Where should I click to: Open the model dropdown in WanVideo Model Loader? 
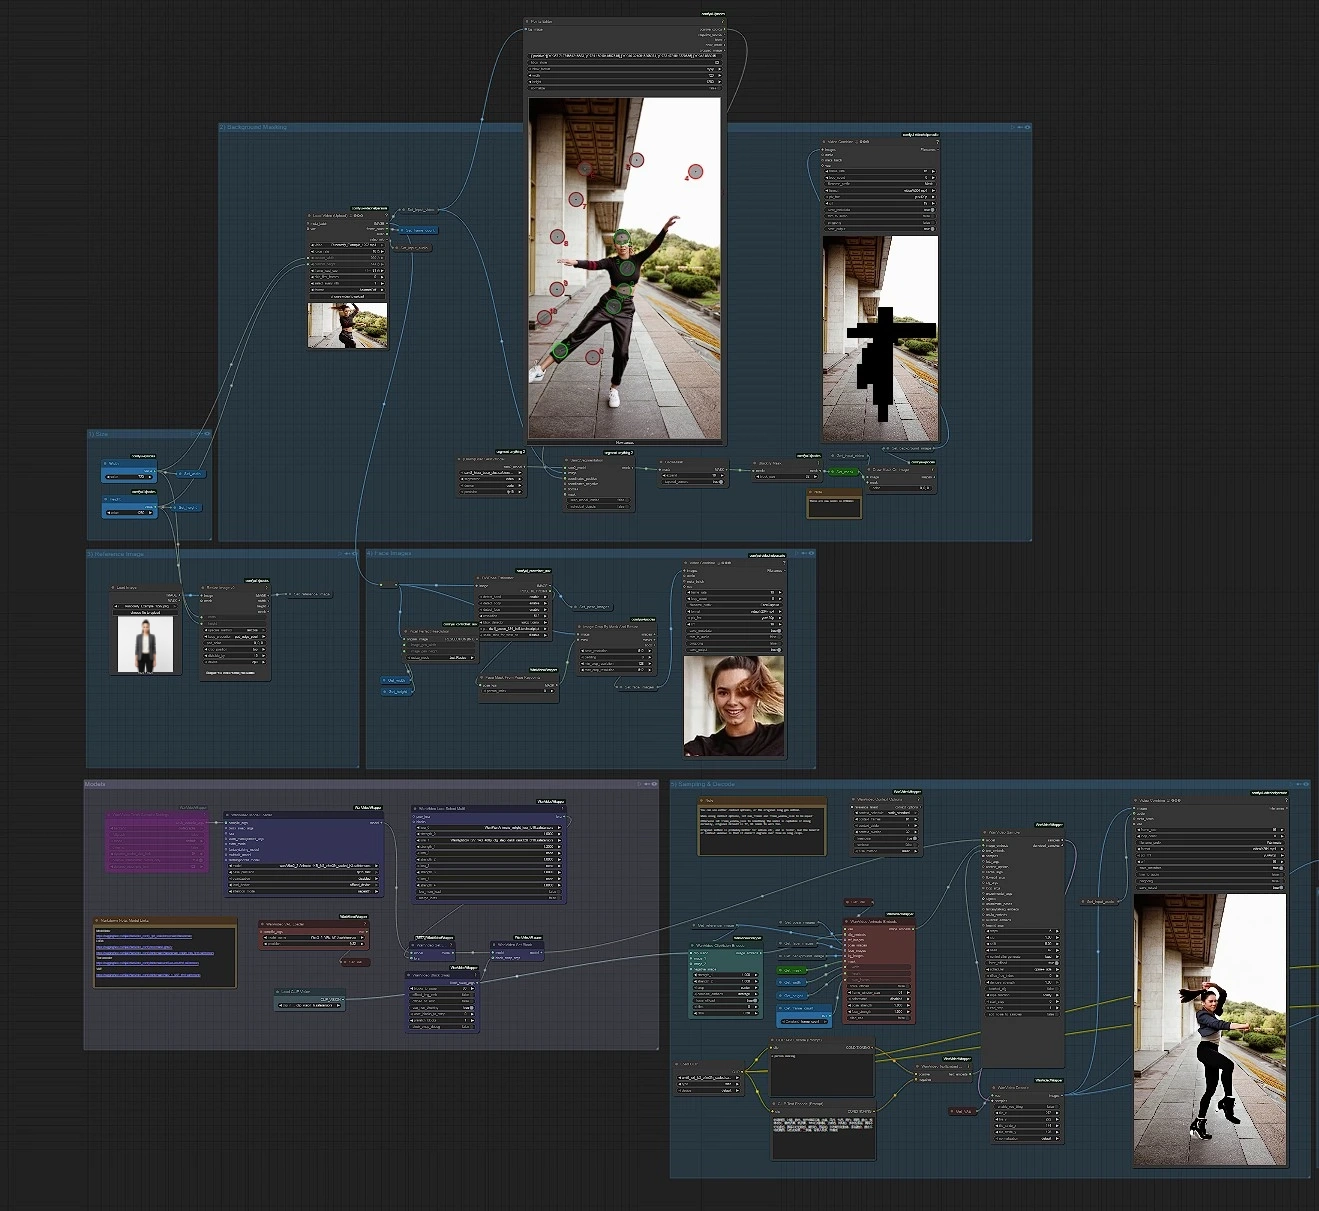304,866
